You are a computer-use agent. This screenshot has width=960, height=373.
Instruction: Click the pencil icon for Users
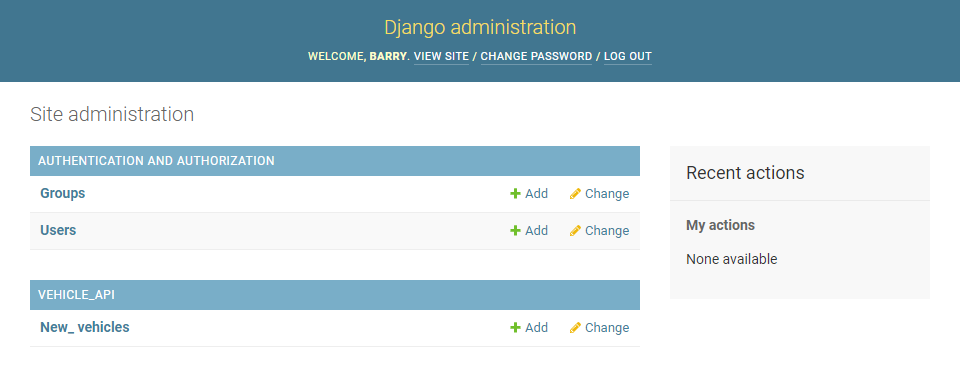[575, 230]
